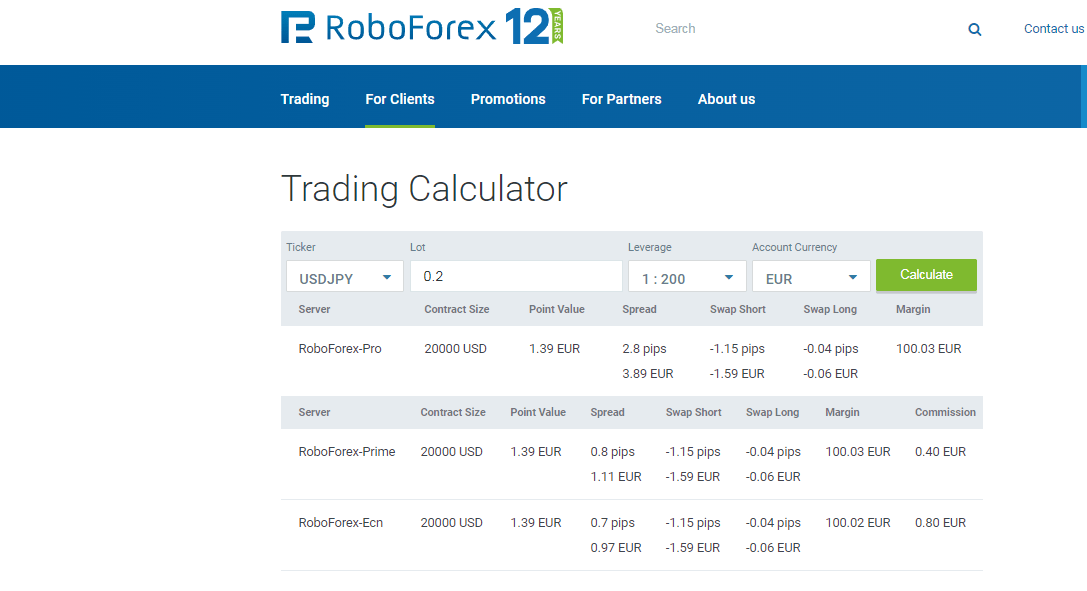
Task: Click the Commission column header
Action: (945, 412)
